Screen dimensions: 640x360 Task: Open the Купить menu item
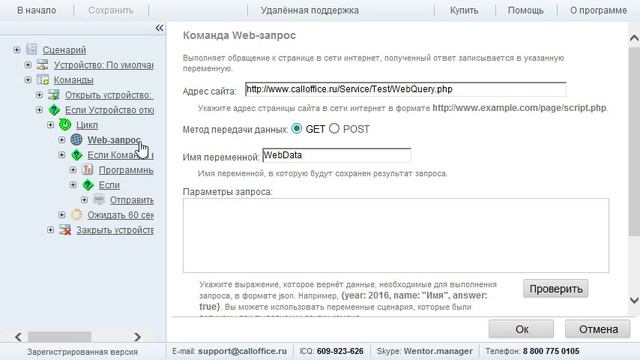tap(464, 10)
